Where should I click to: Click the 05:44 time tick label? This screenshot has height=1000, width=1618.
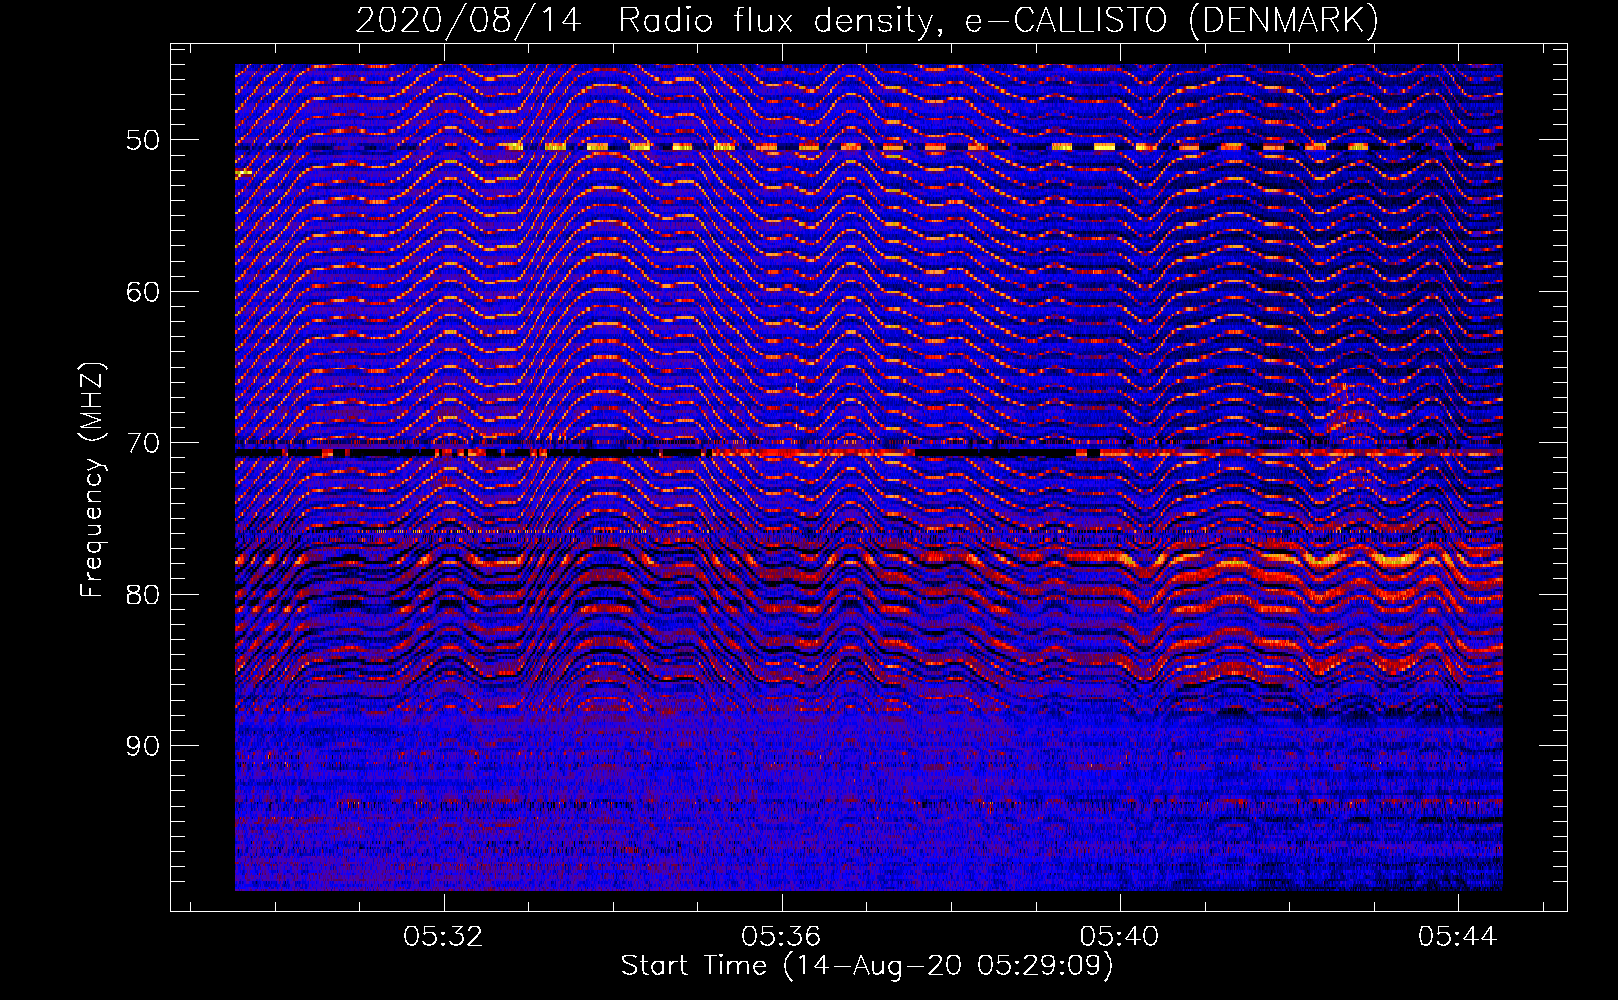pyautogui.click(x=1457, y=936)
